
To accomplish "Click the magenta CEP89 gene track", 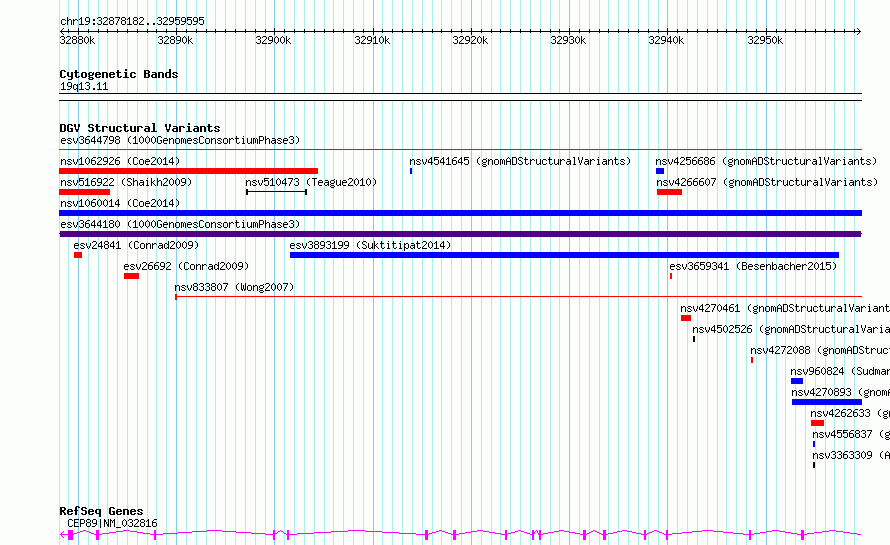I will pyautogui.click(x=460, y=534).
